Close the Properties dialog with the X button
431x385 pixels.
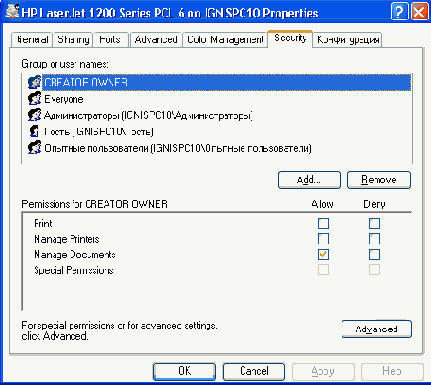(x=419, y=12)
